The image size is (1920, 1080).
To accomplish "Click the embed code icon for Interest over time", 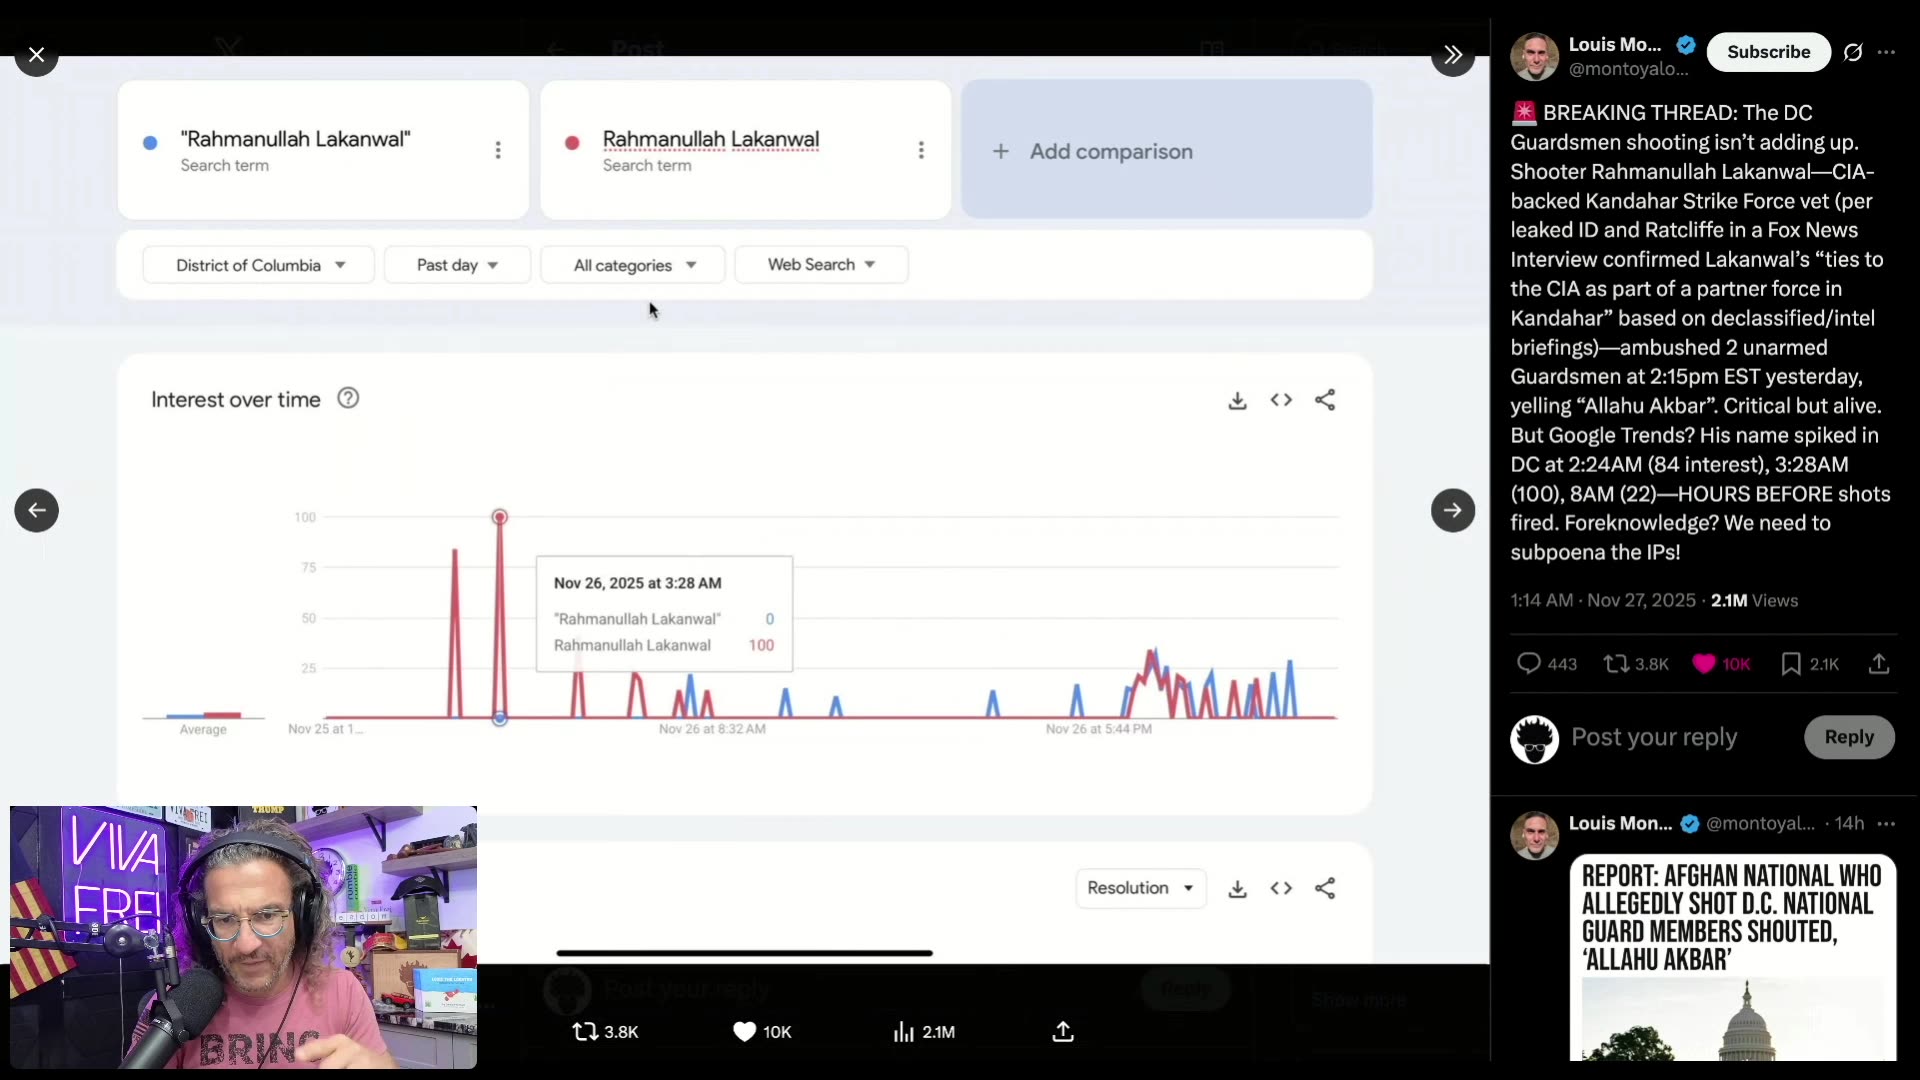I will pos(1281,400).
